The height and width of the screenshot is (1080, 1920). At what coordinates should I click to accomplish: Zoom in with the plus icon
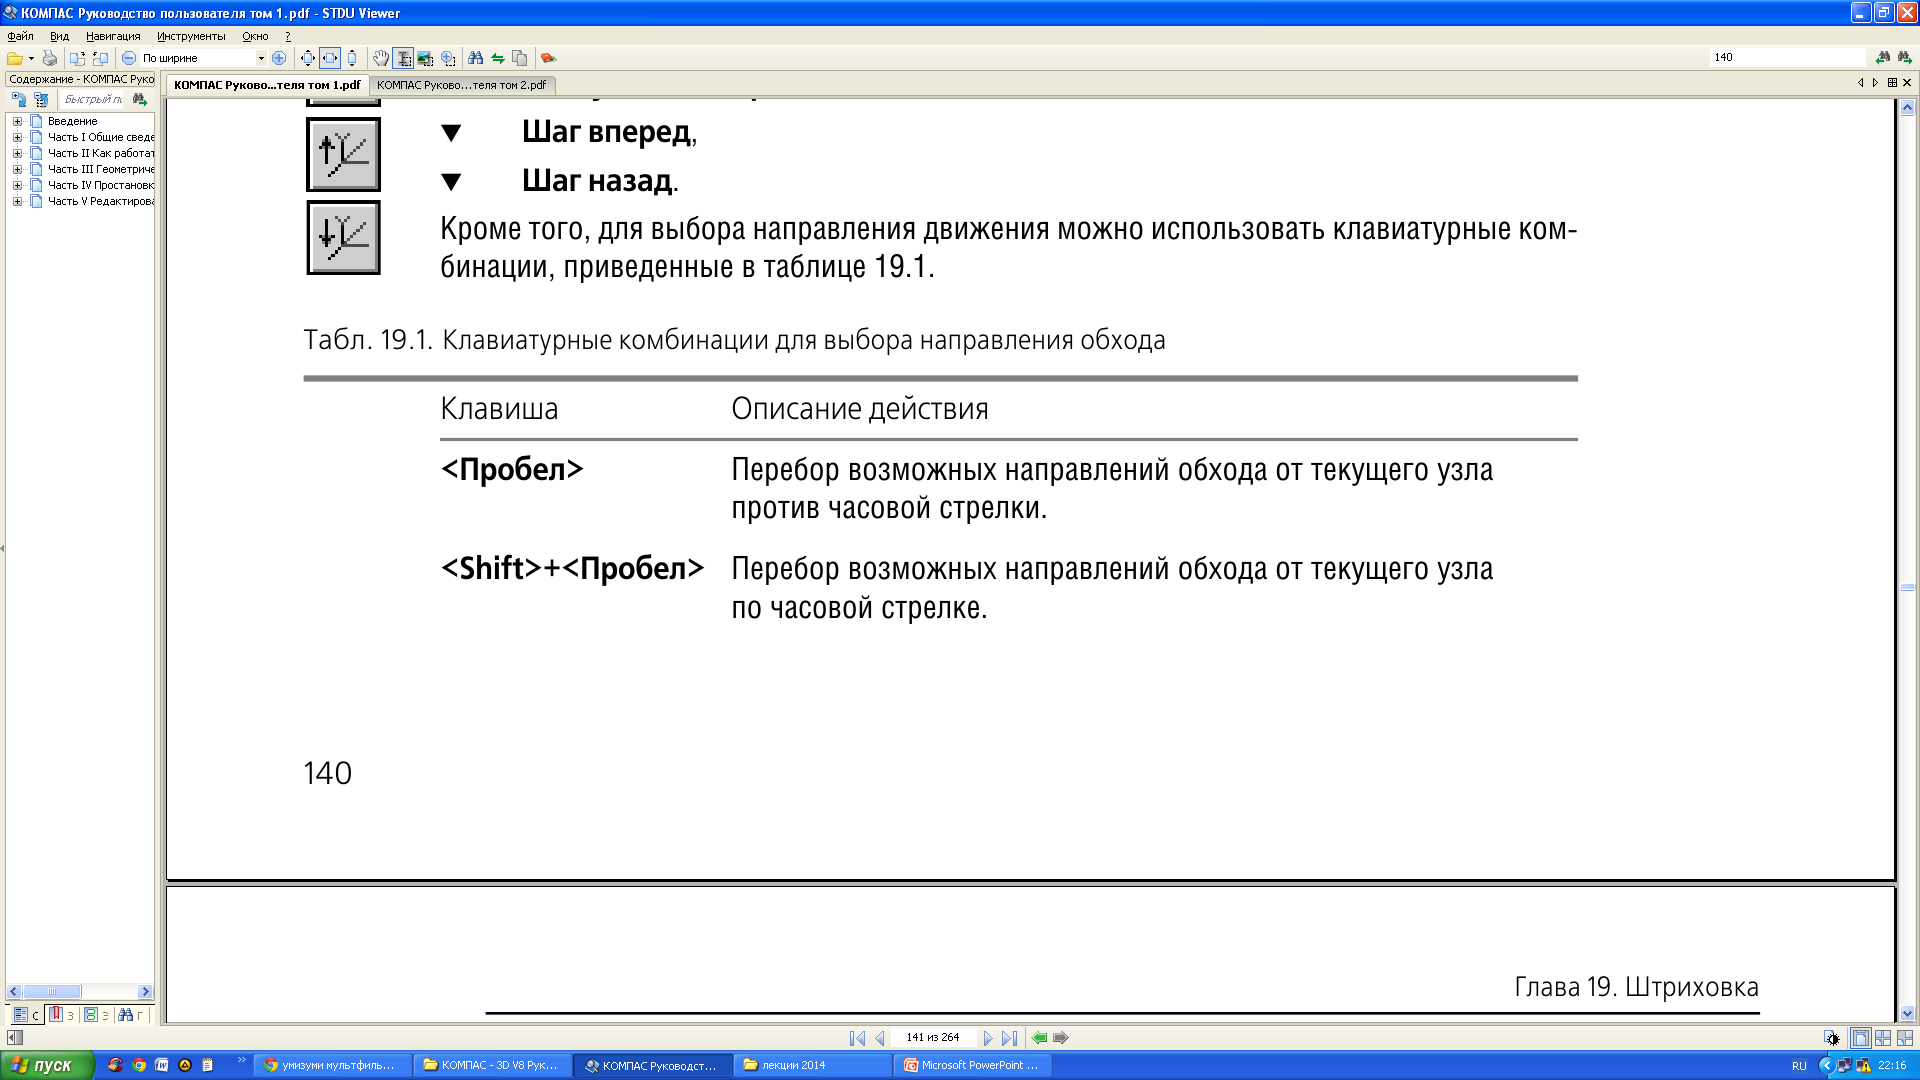(279, 58)
